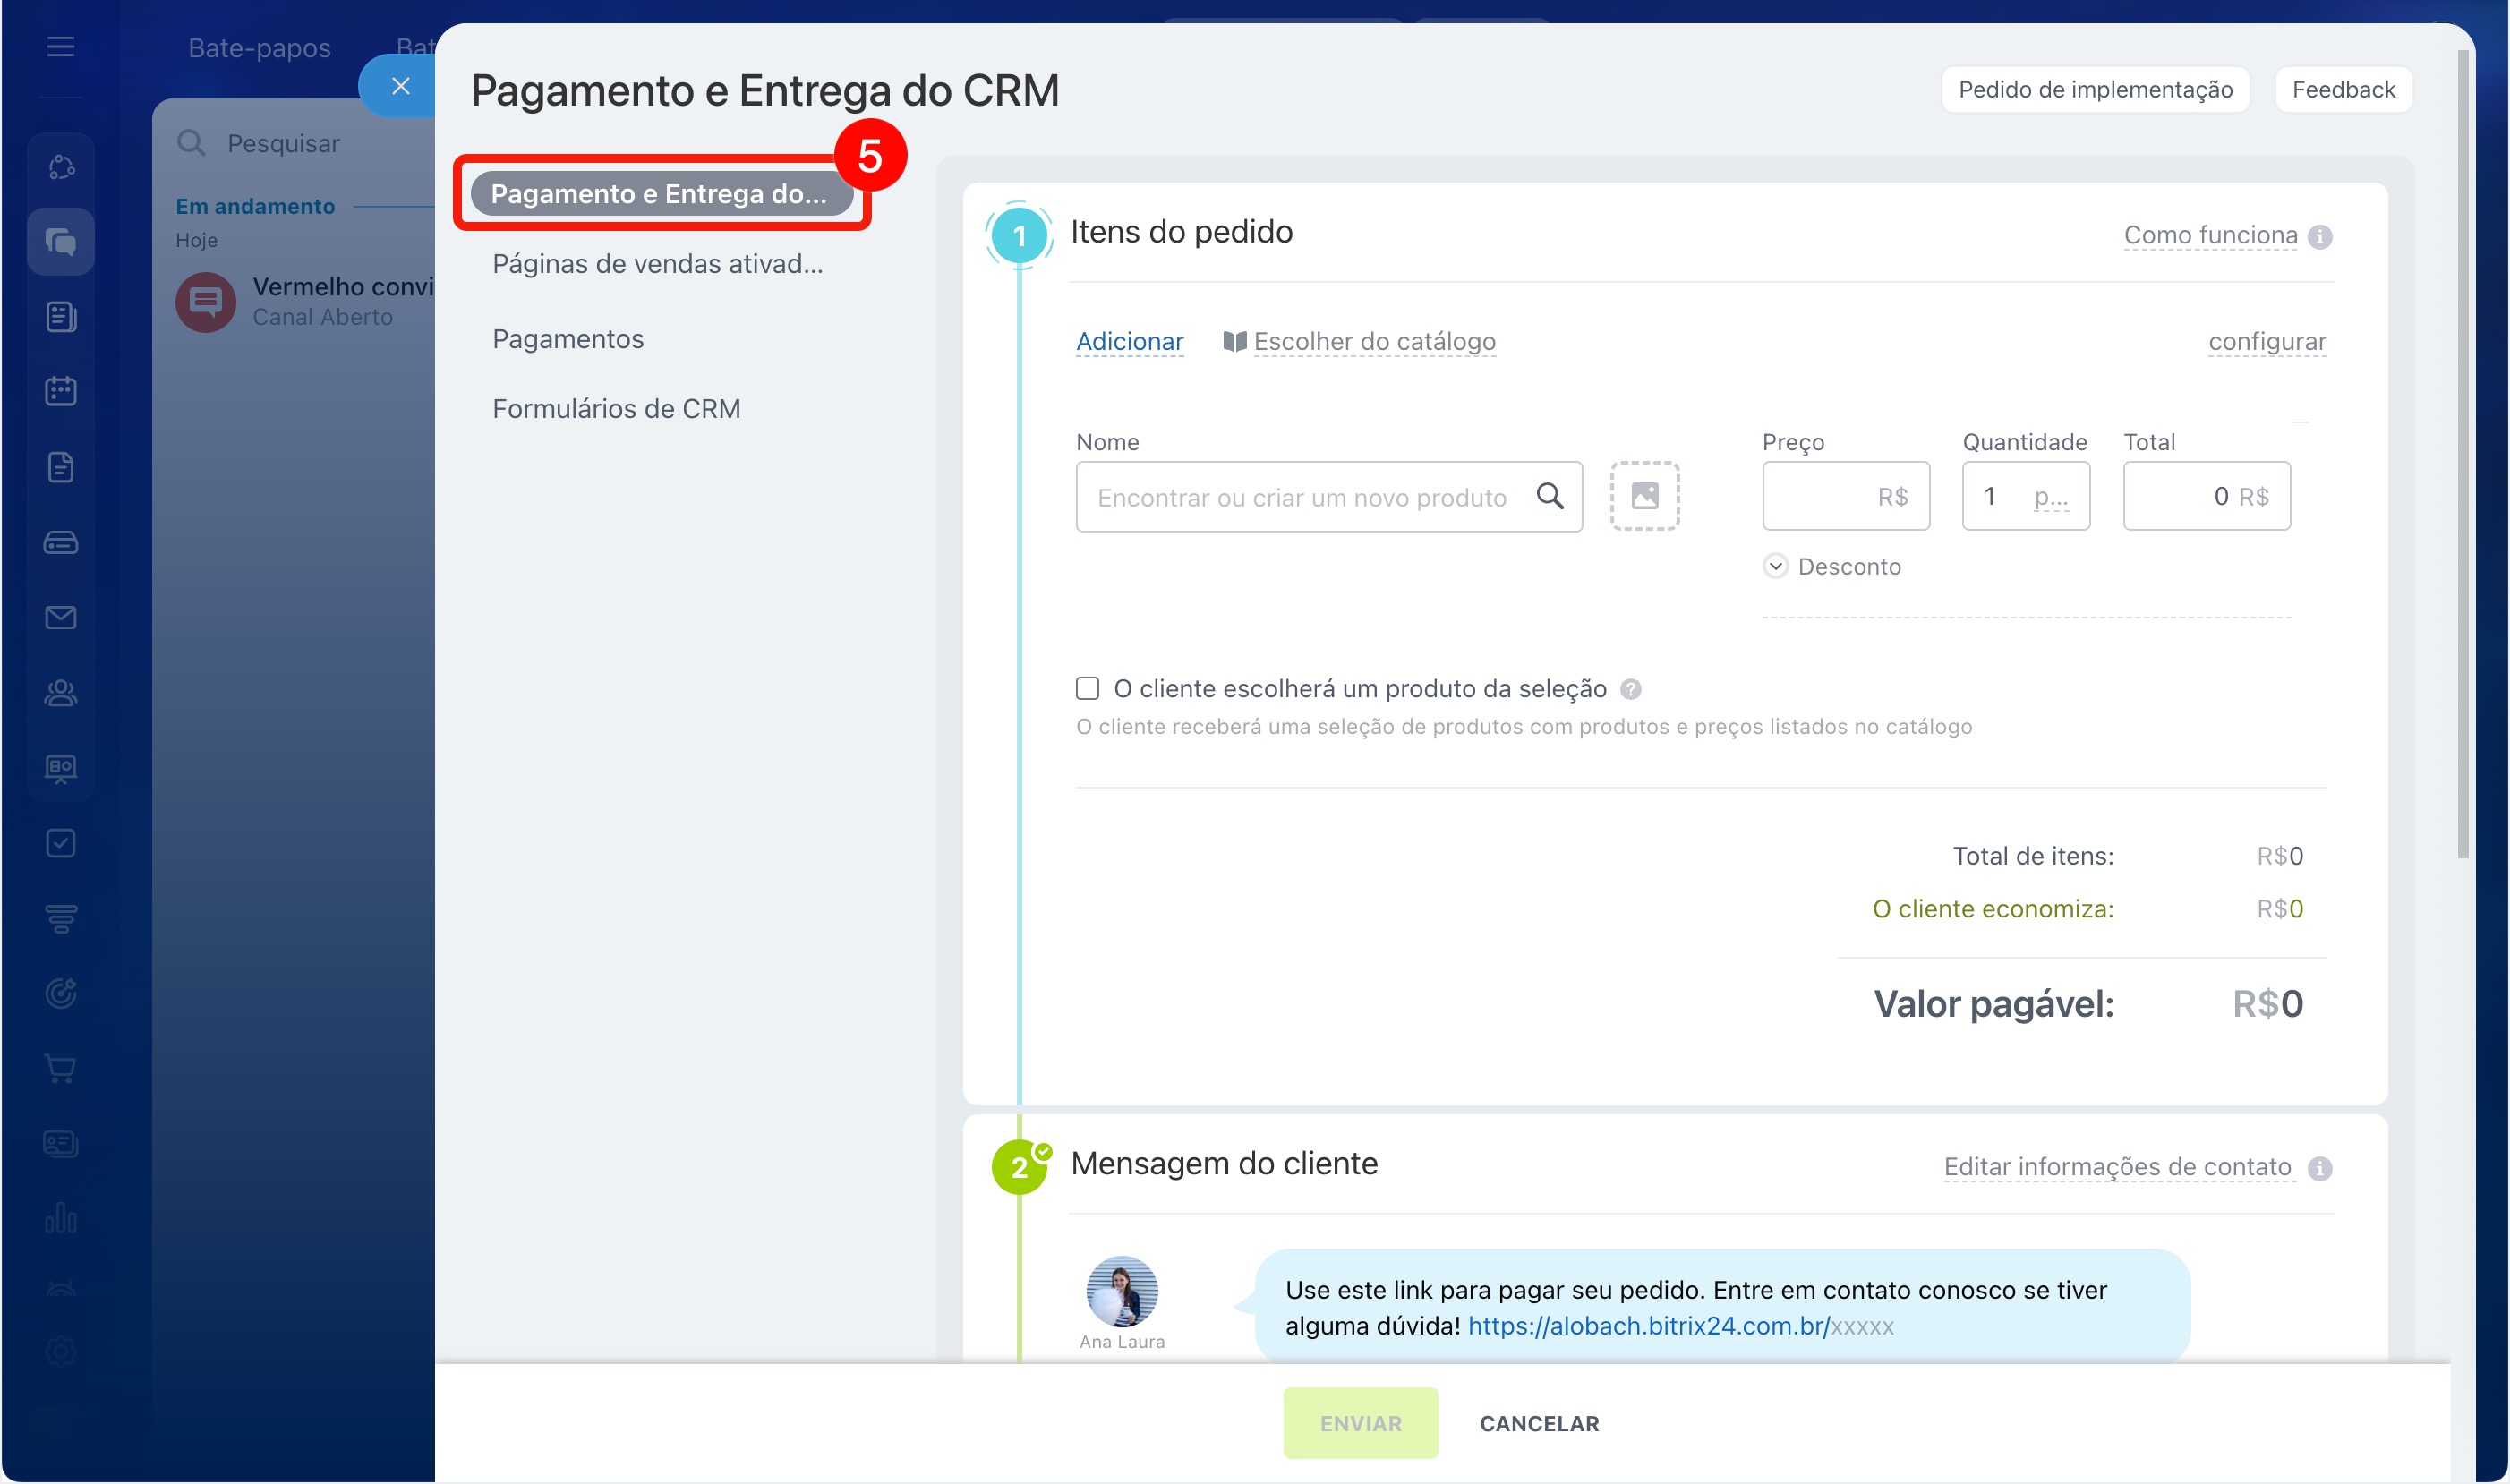
Task: Open the mail icon in left sidebar
Action: pyautogui.click(x=61, y=617)
